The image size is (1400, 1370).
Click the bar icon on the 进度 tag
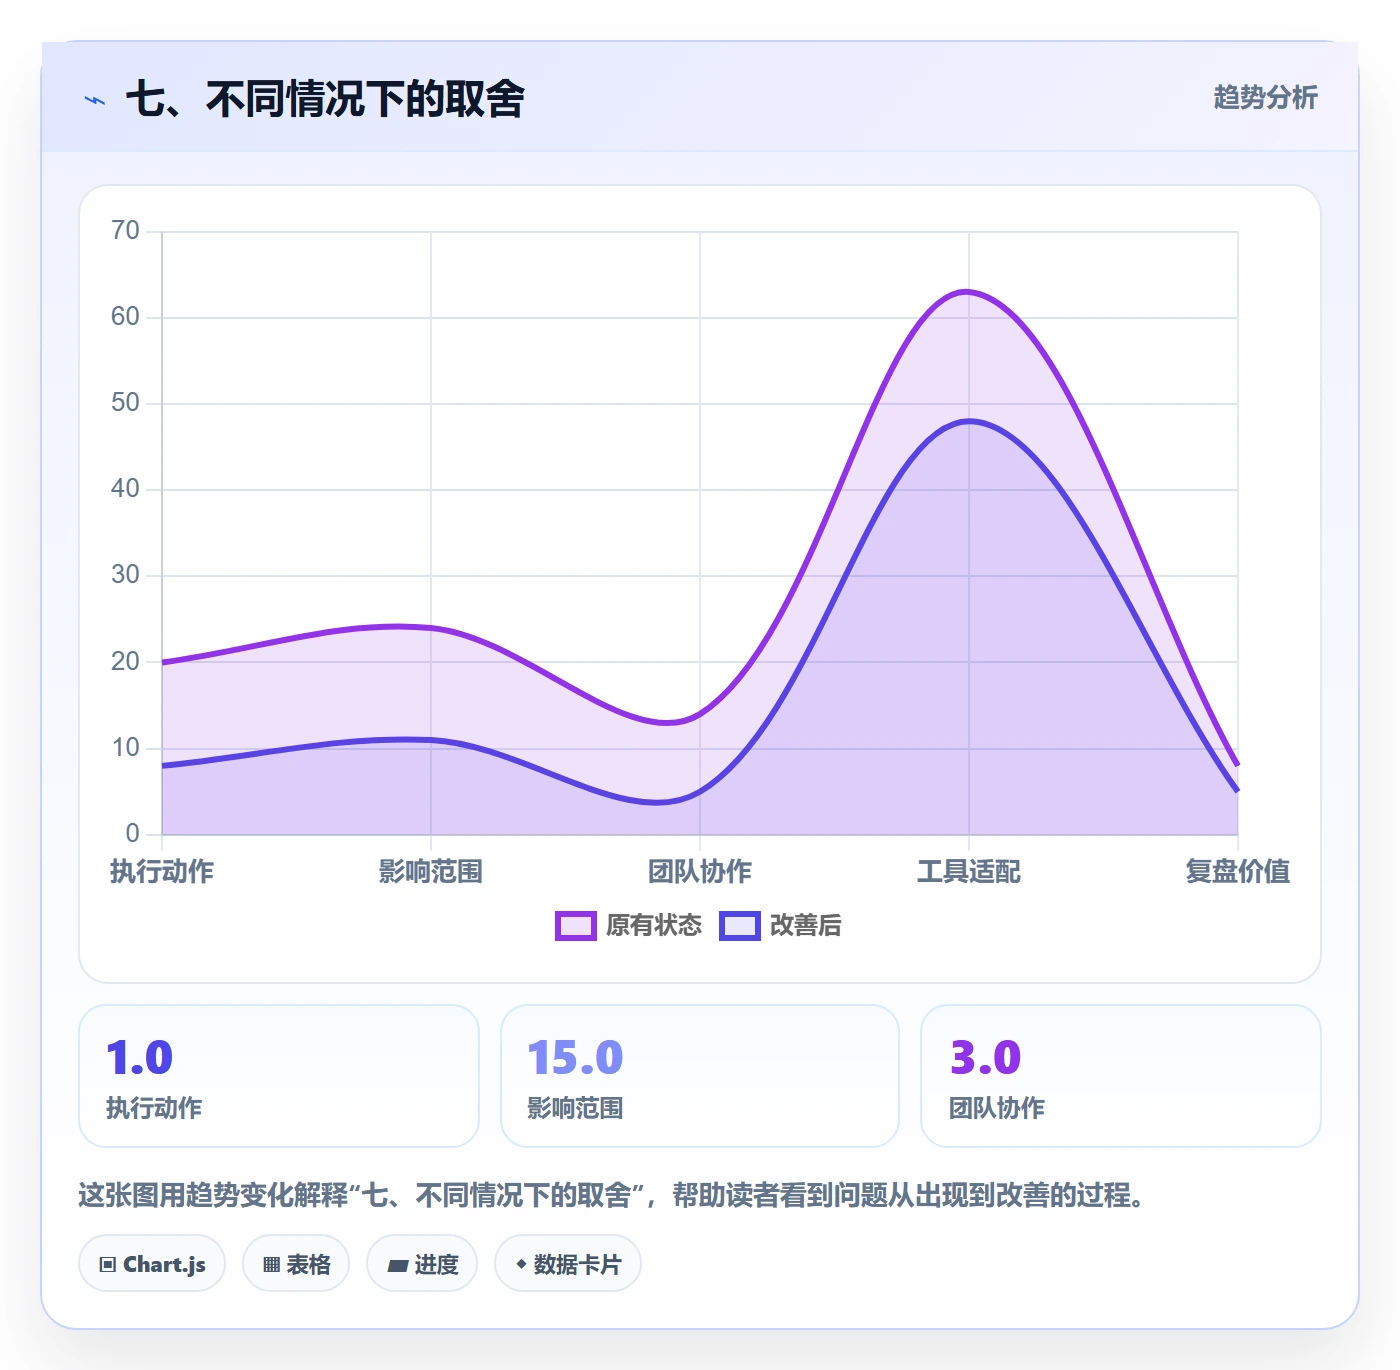(397, 1266)
